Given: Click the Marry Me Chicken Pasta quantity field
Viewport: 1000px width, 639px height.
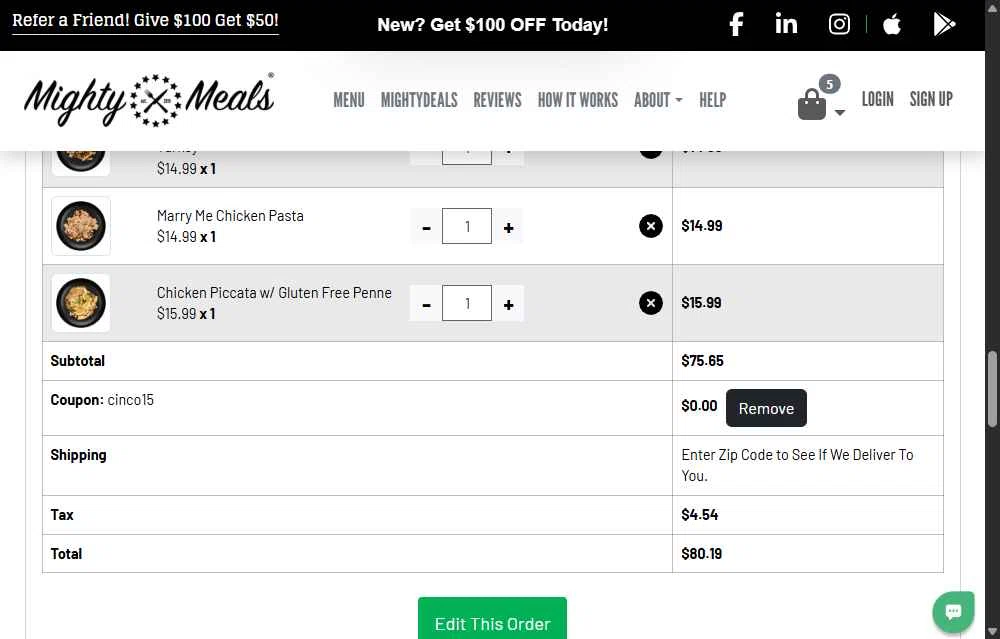Looking at the screenshot, I should click(x=467, y=226).
